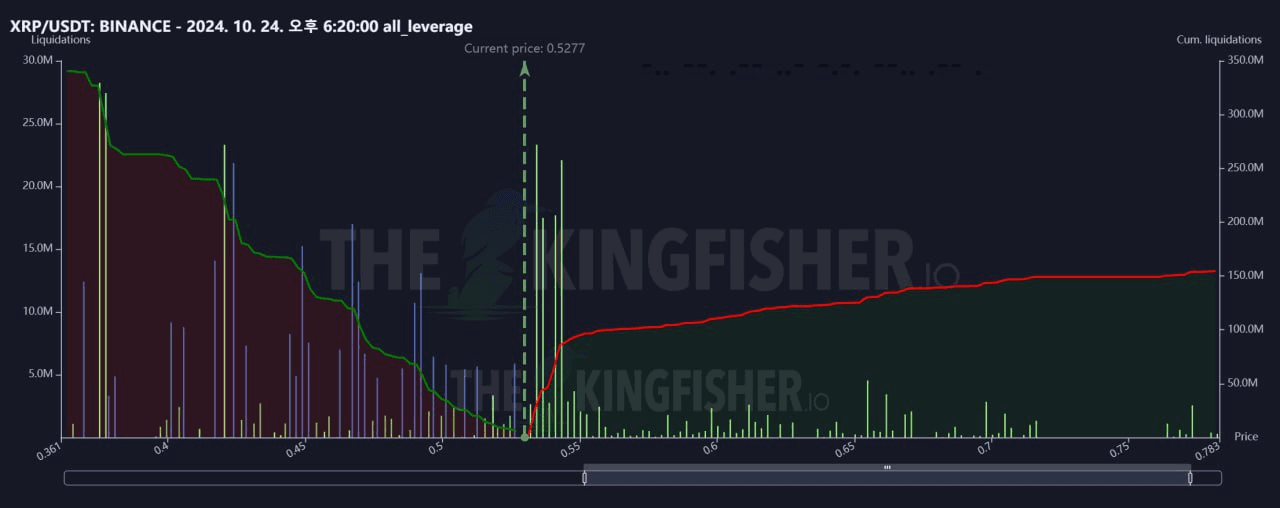
Task: Click the green current price marker dot
Action: pyautogui.click(x=525, y=438)
